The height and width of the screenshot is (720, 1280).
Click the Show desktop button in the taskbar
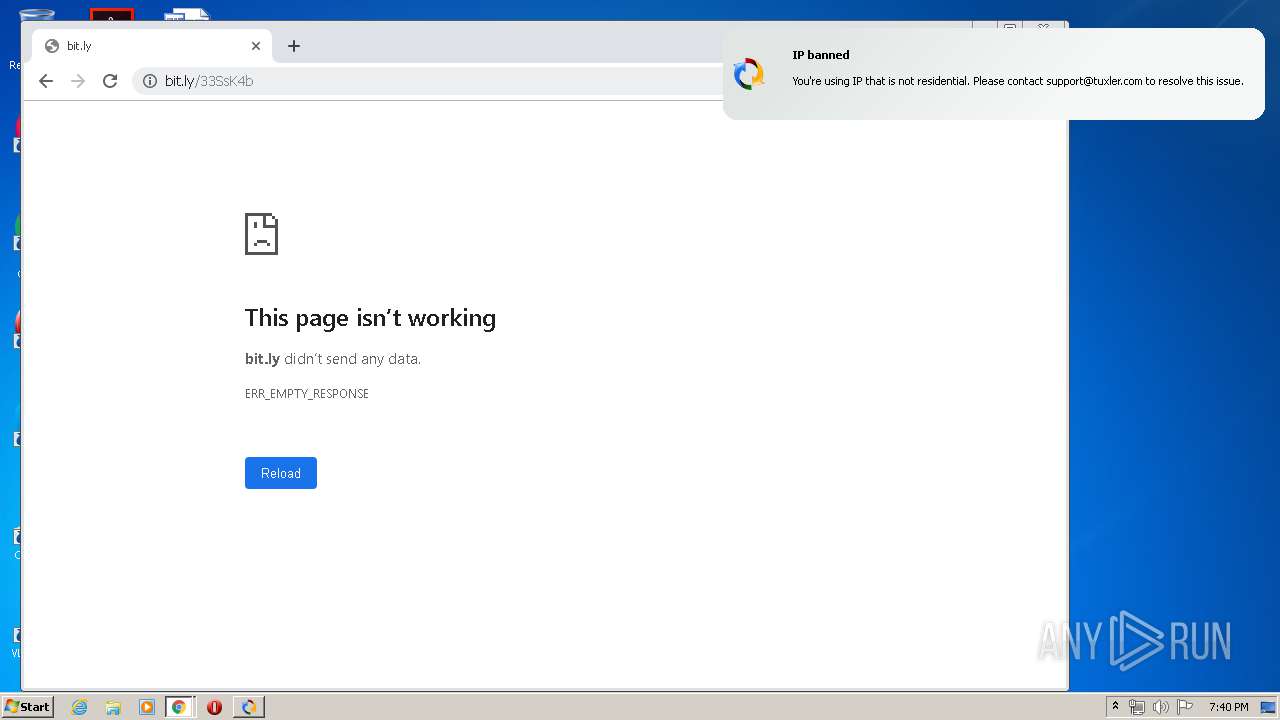point(1269,707)
